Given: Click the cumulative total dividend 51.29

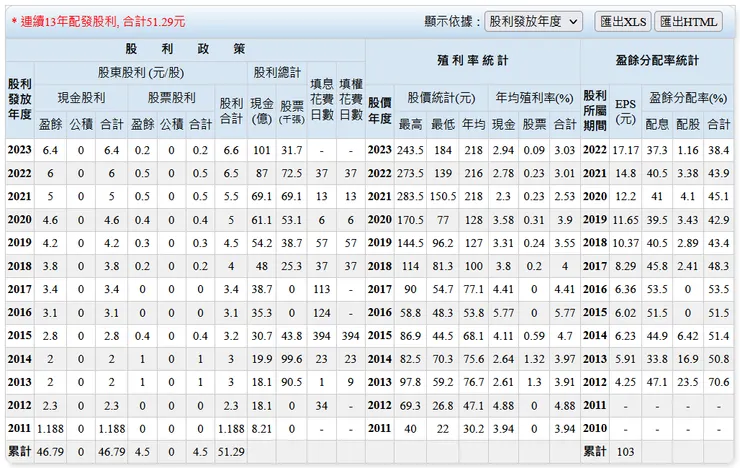Looking at the screenshot, I should coord(231,452).
